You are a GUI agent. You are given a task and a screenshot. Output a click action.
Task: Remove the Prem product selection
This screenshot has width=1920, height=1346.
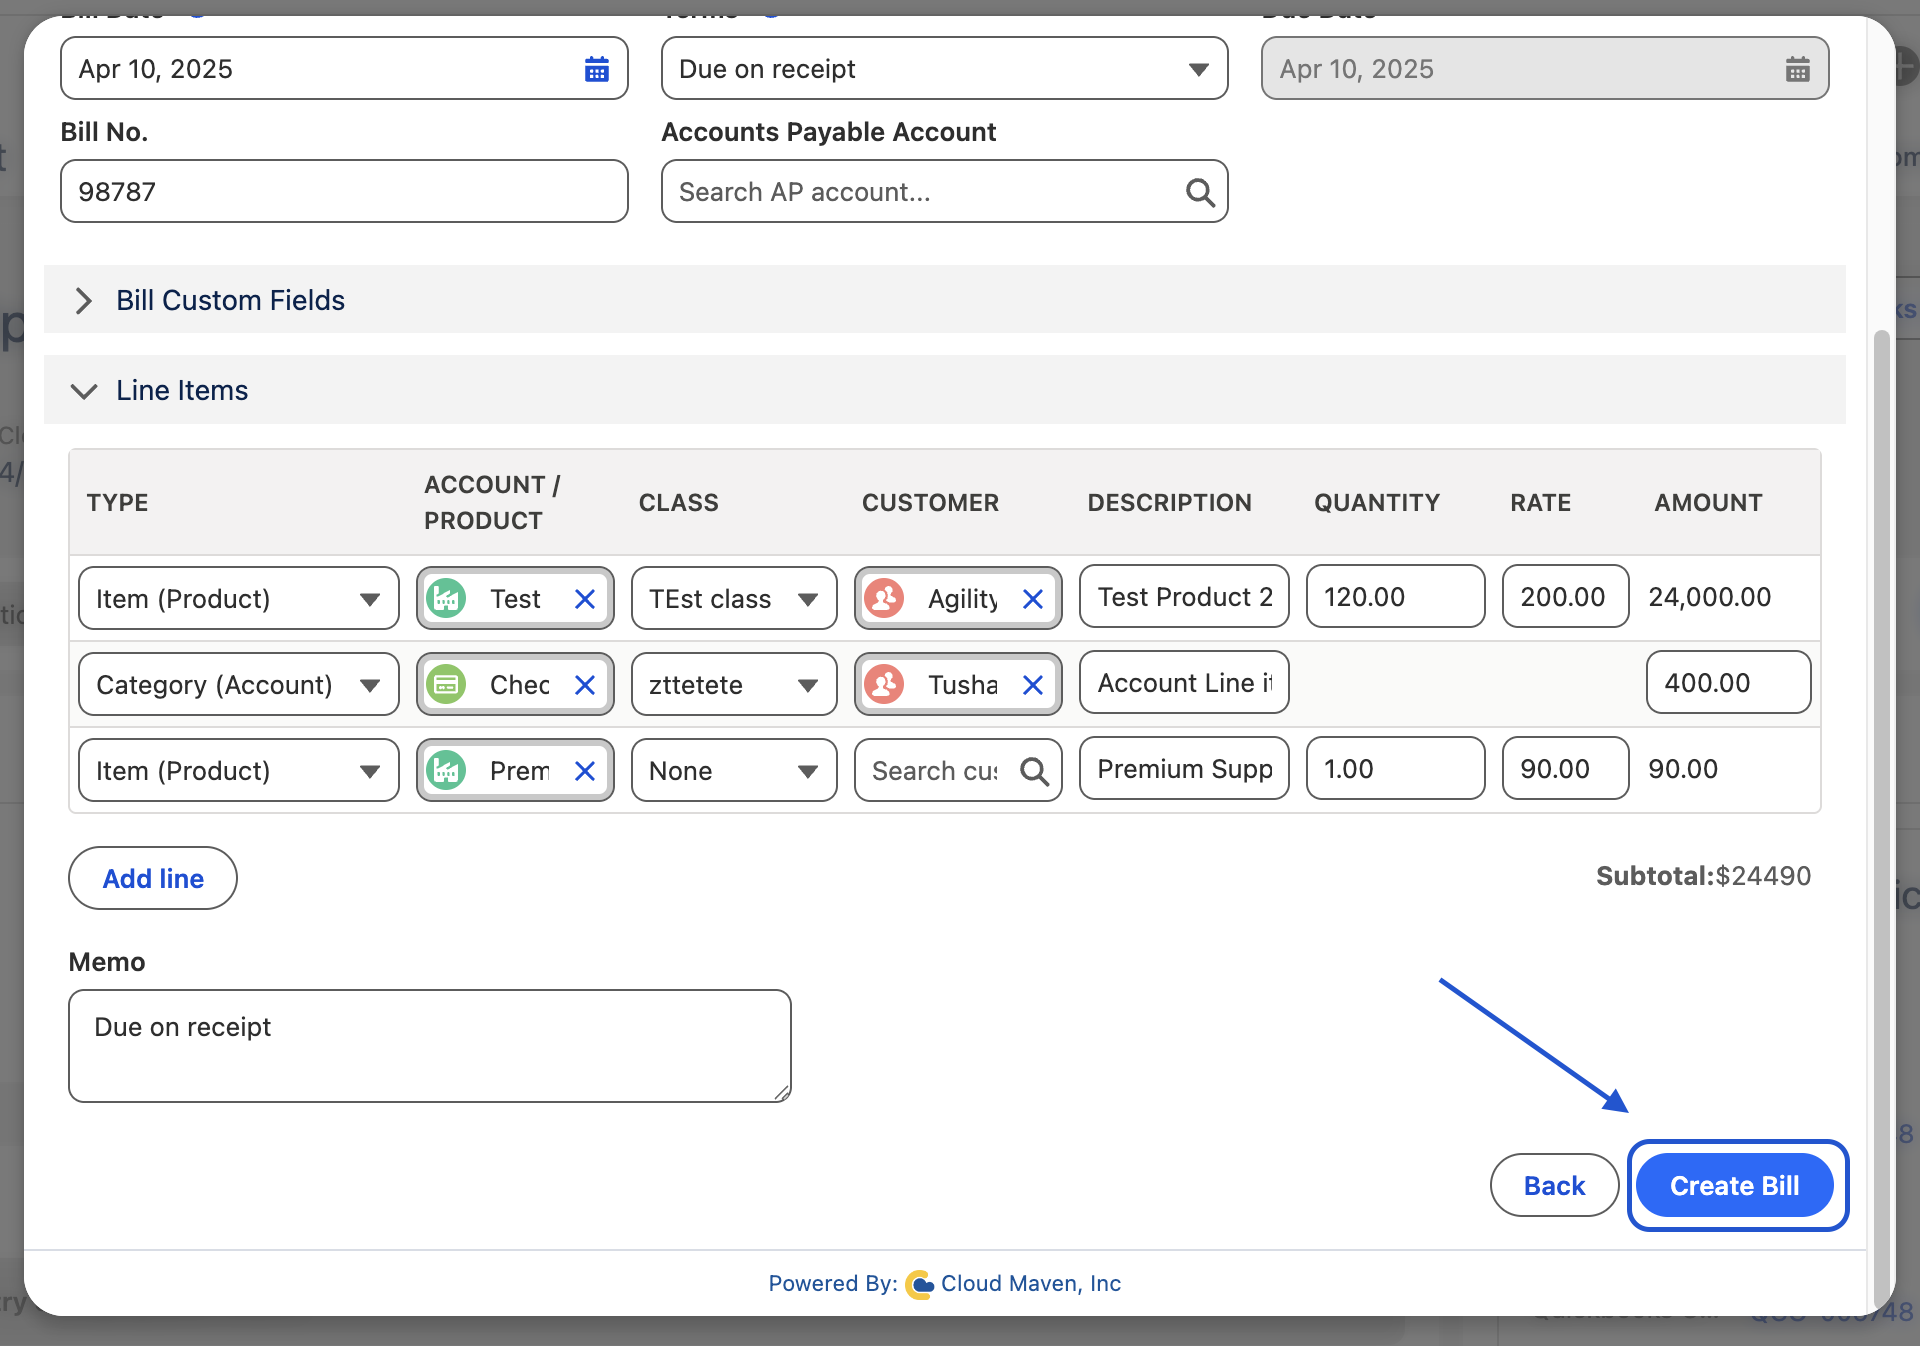coord(585,771)
